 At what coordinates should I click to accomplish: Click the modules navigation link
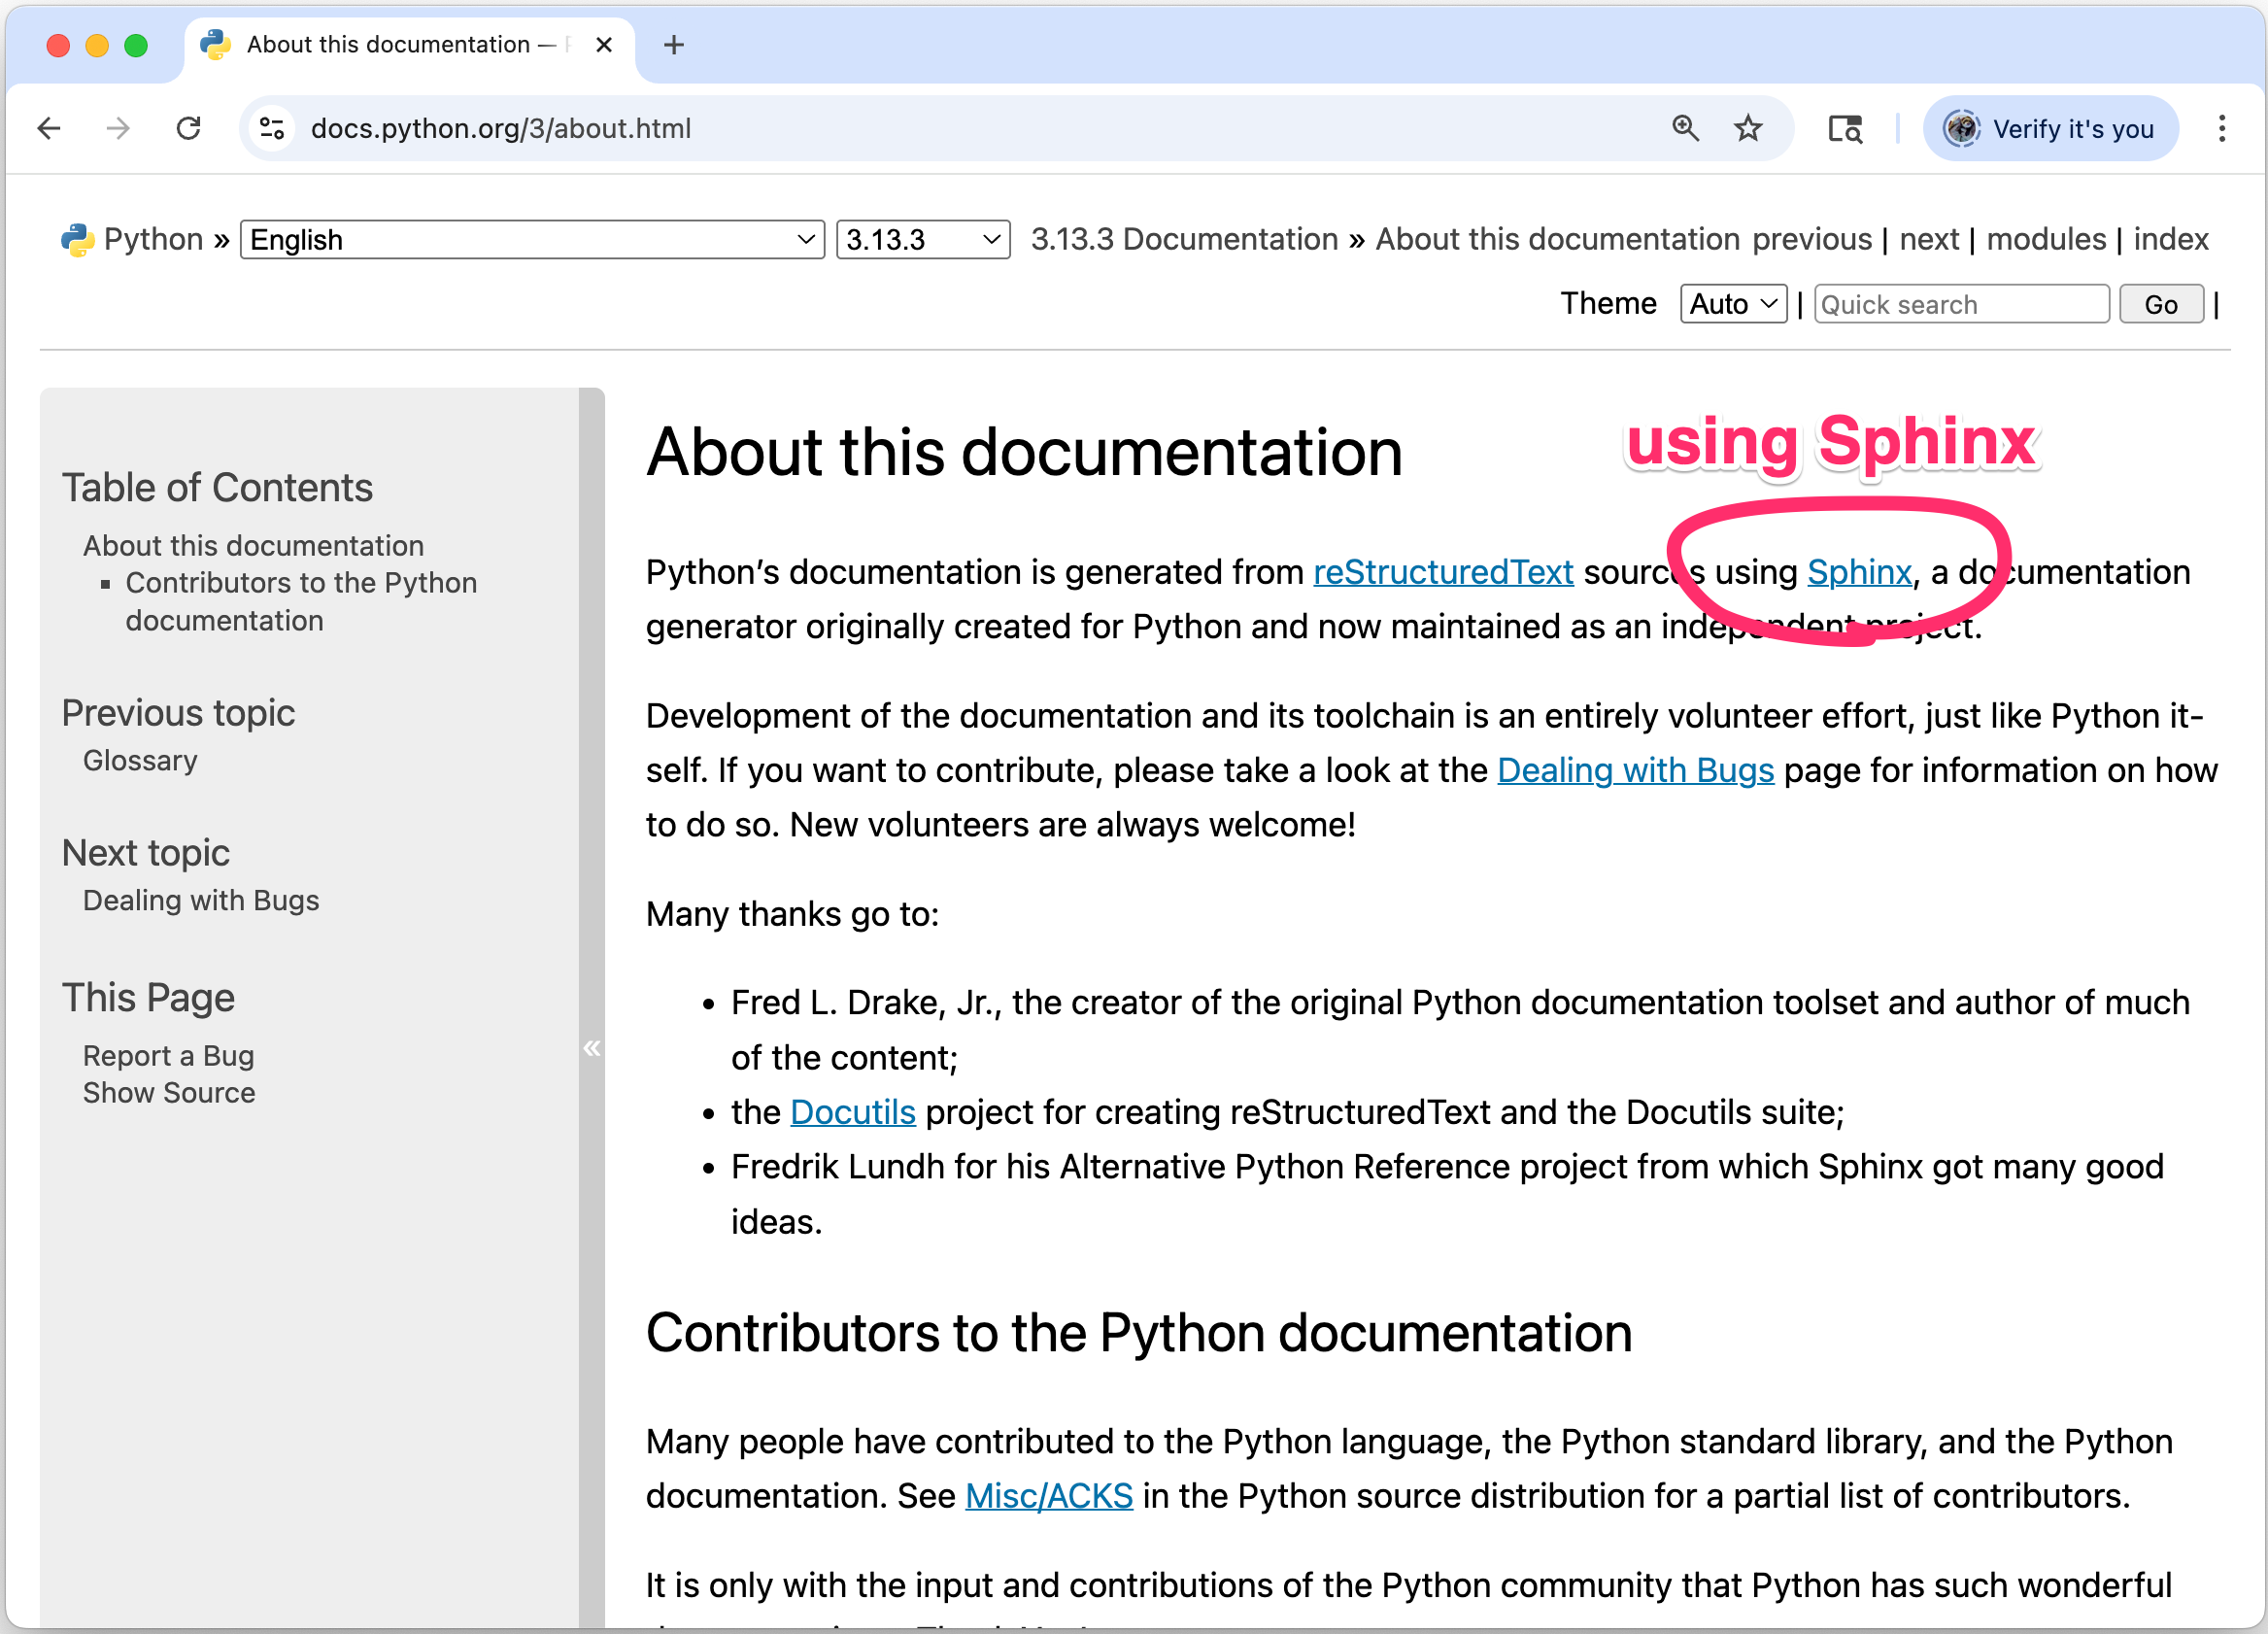[2045, 240]
